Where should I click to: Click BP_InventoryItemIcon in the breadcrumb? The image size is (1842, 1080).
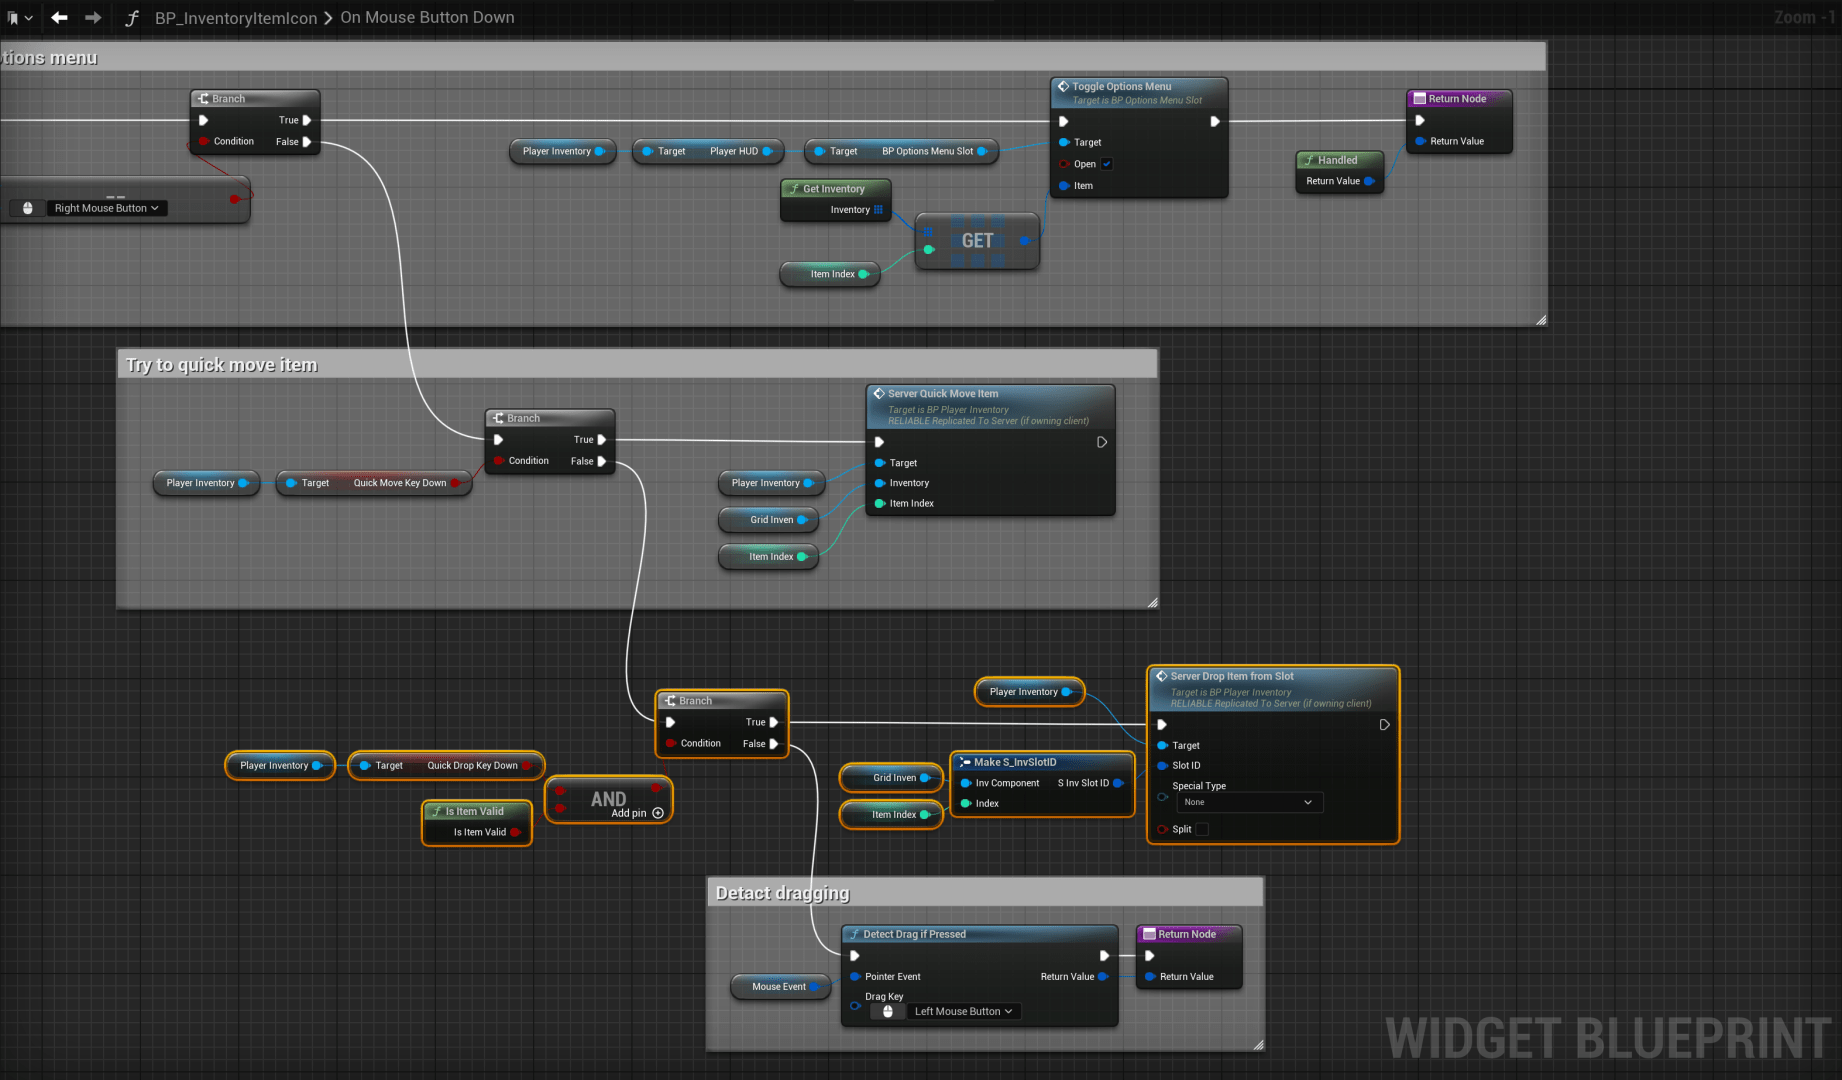235,18
